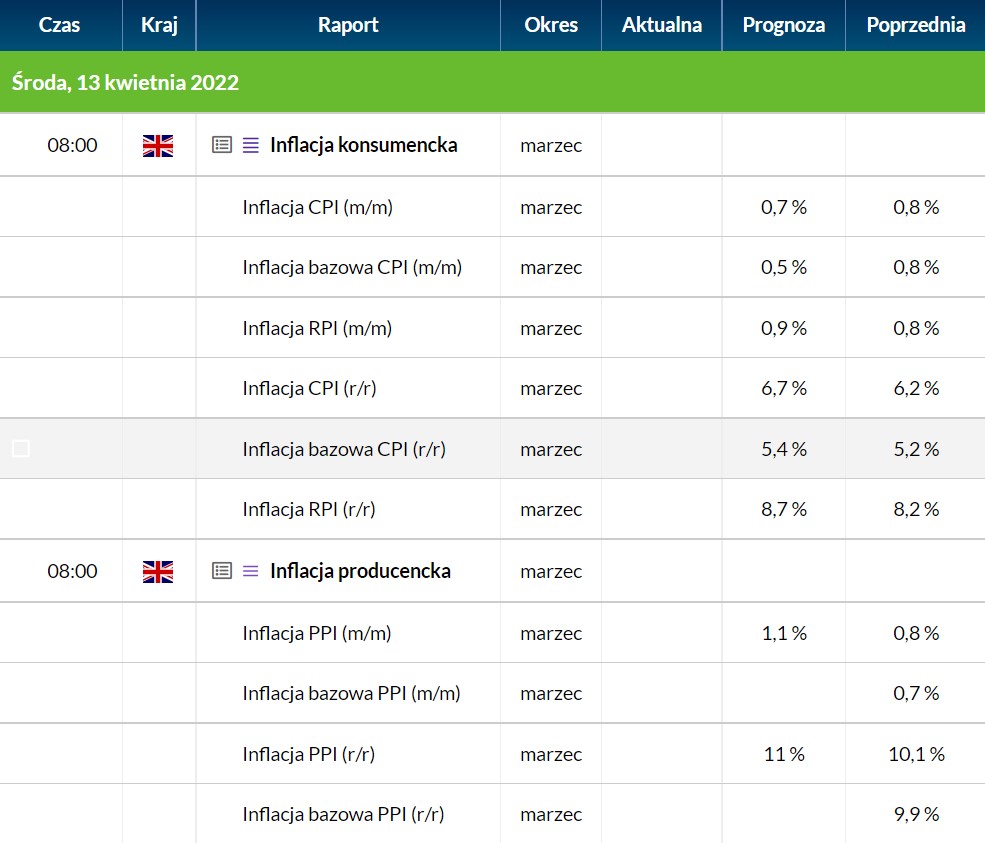985x843 pixels.
Task: Select the Poprzednia column header
Action: tap(915, 25)
